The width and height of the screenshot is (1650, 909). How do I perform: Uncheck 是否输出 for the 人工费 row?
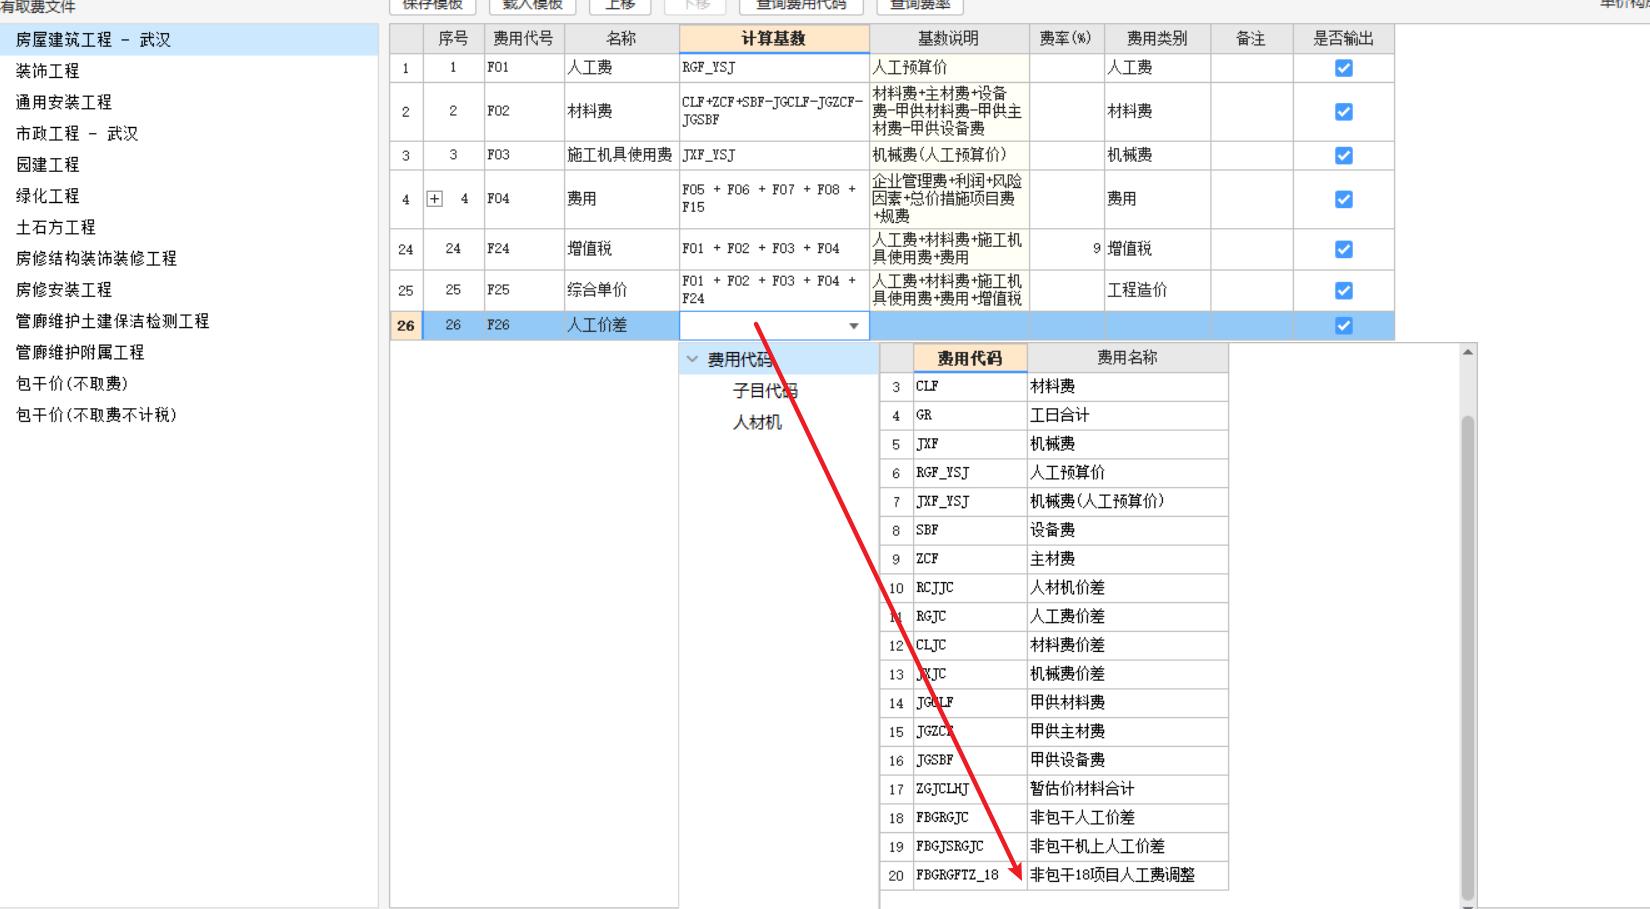pos(1345,66)
